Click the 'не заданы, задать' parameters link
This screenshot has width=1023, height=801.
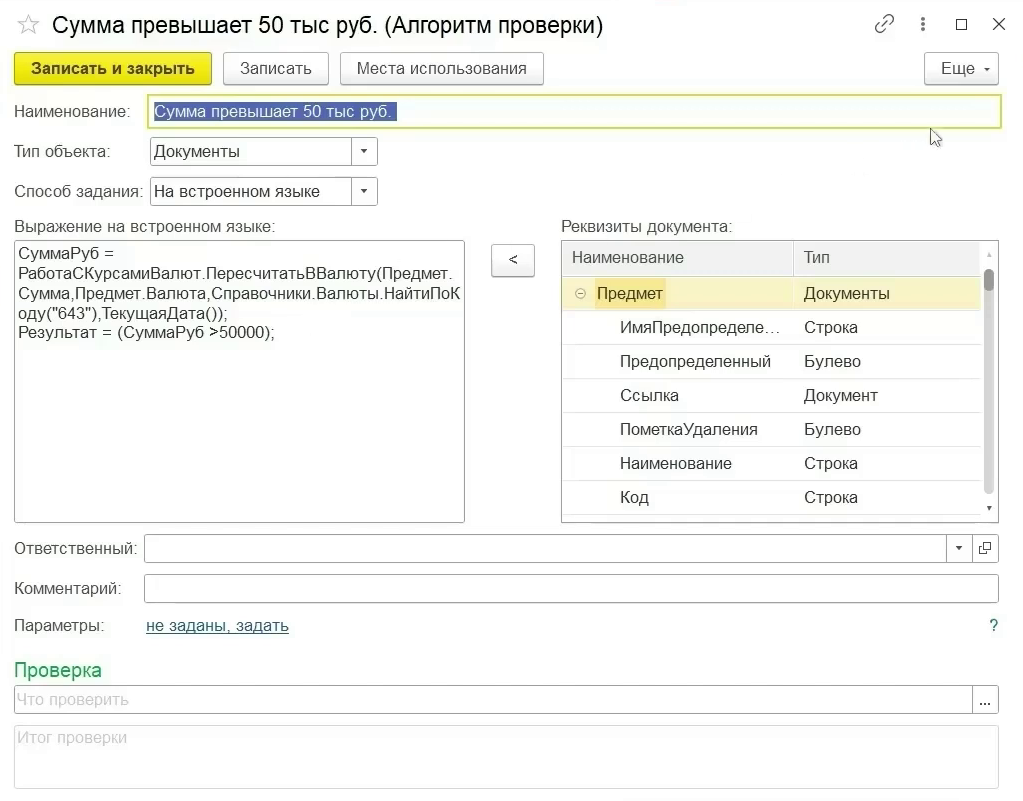tap(217, 626)
